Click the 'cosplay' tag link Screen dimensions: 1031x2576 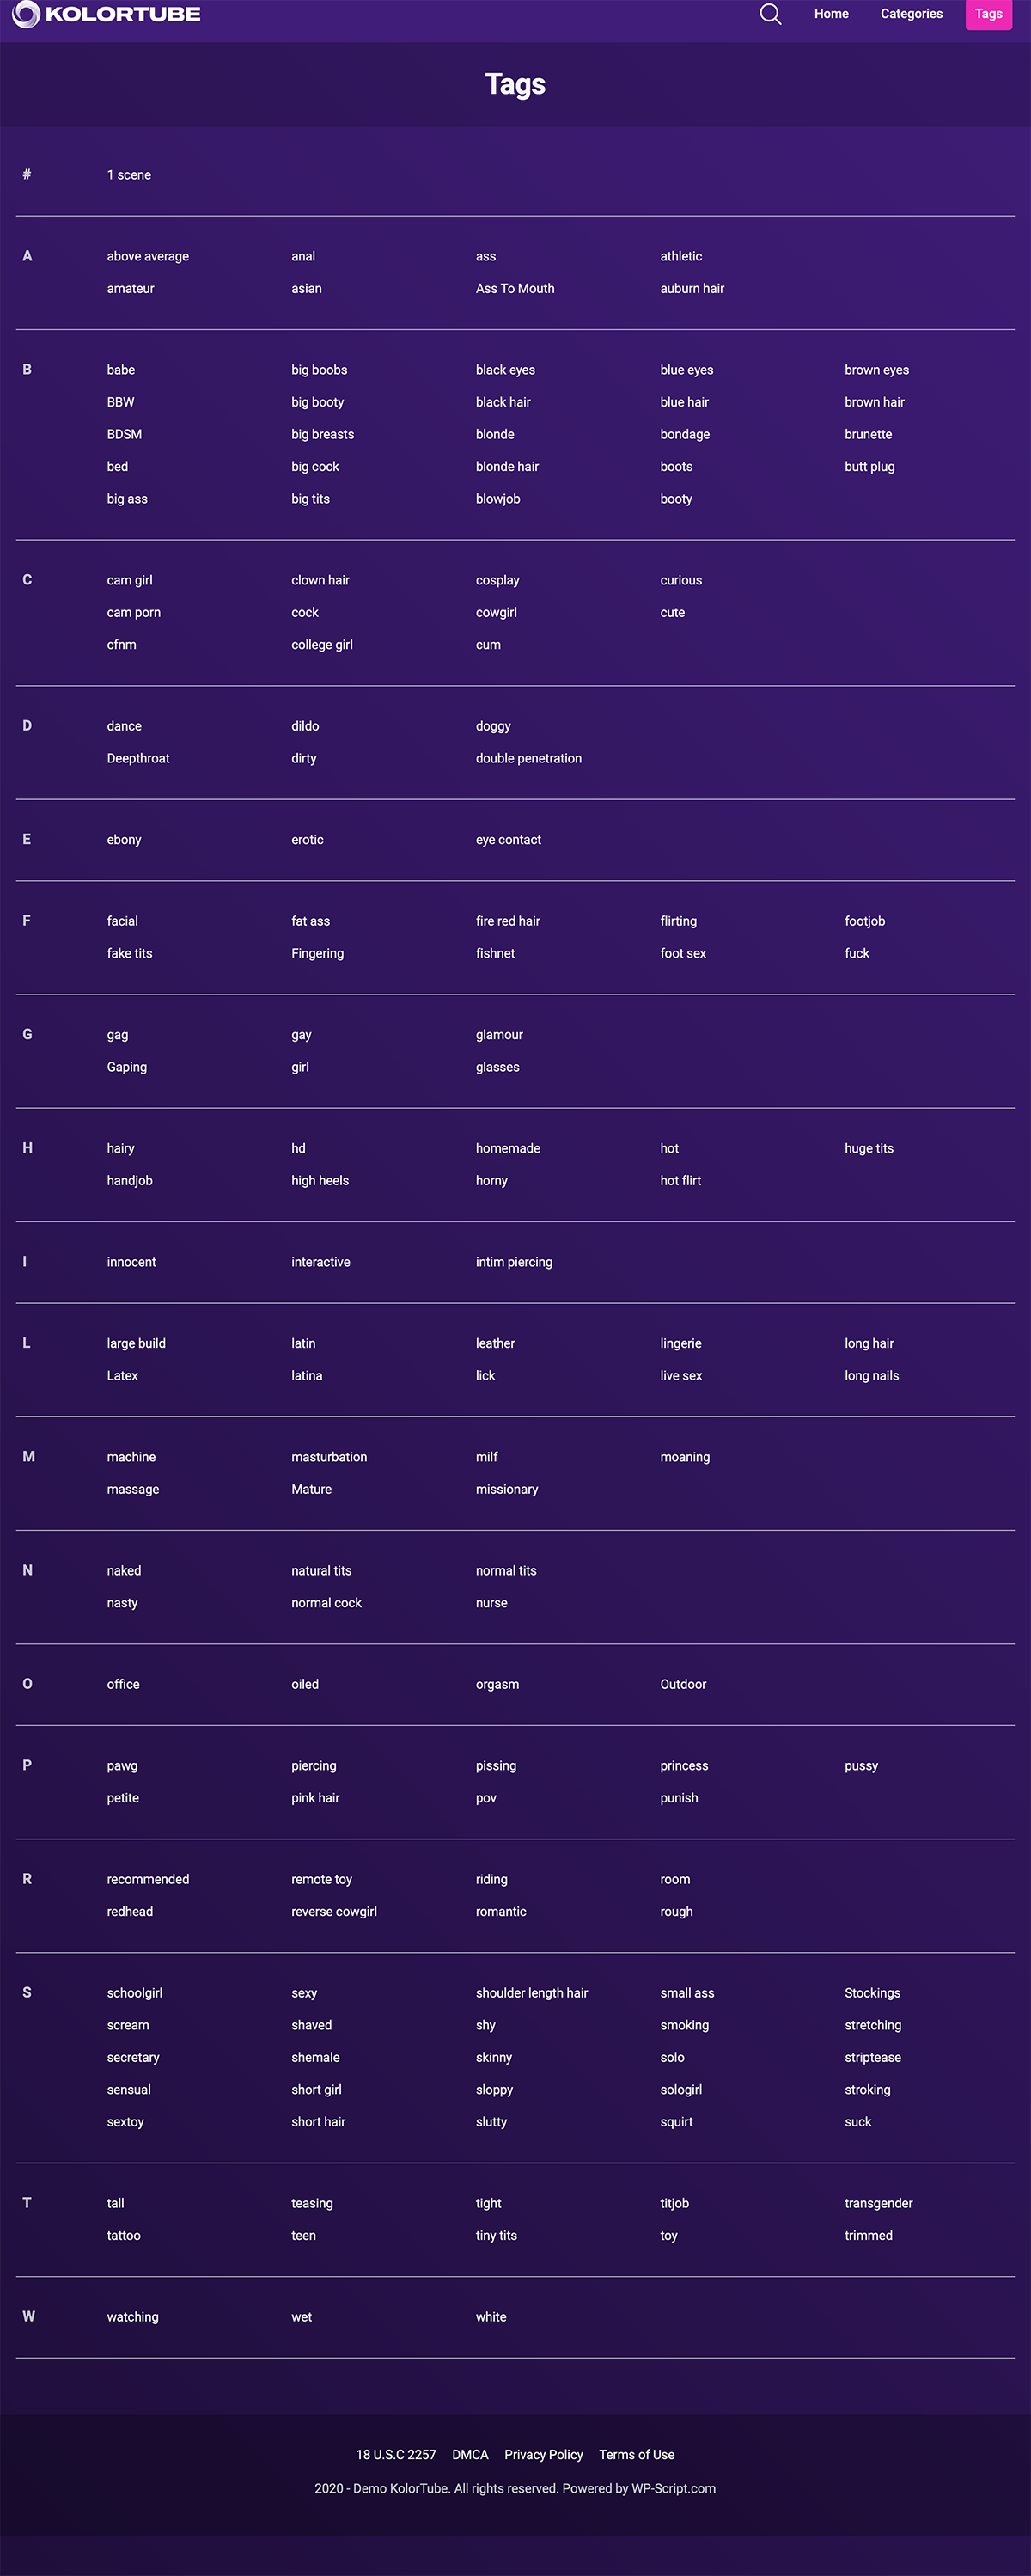coord(497,580)
